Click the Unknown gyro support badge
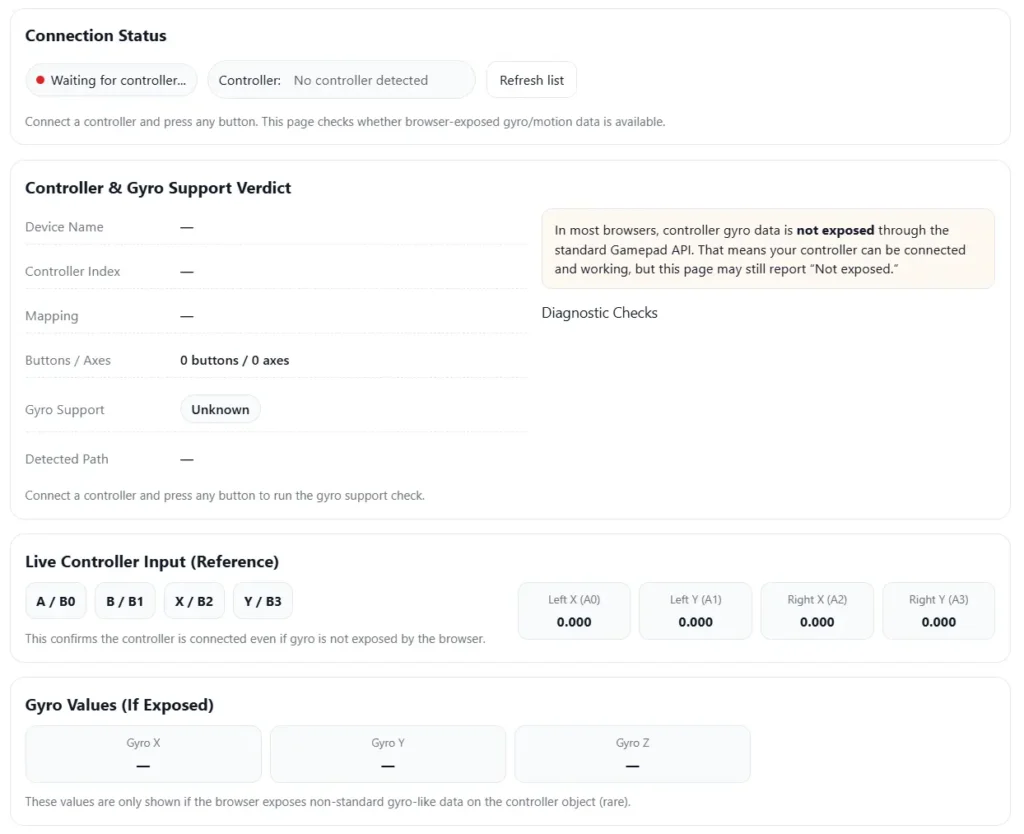The width and height of the screenshot is (1024, 834). point(220,409)
